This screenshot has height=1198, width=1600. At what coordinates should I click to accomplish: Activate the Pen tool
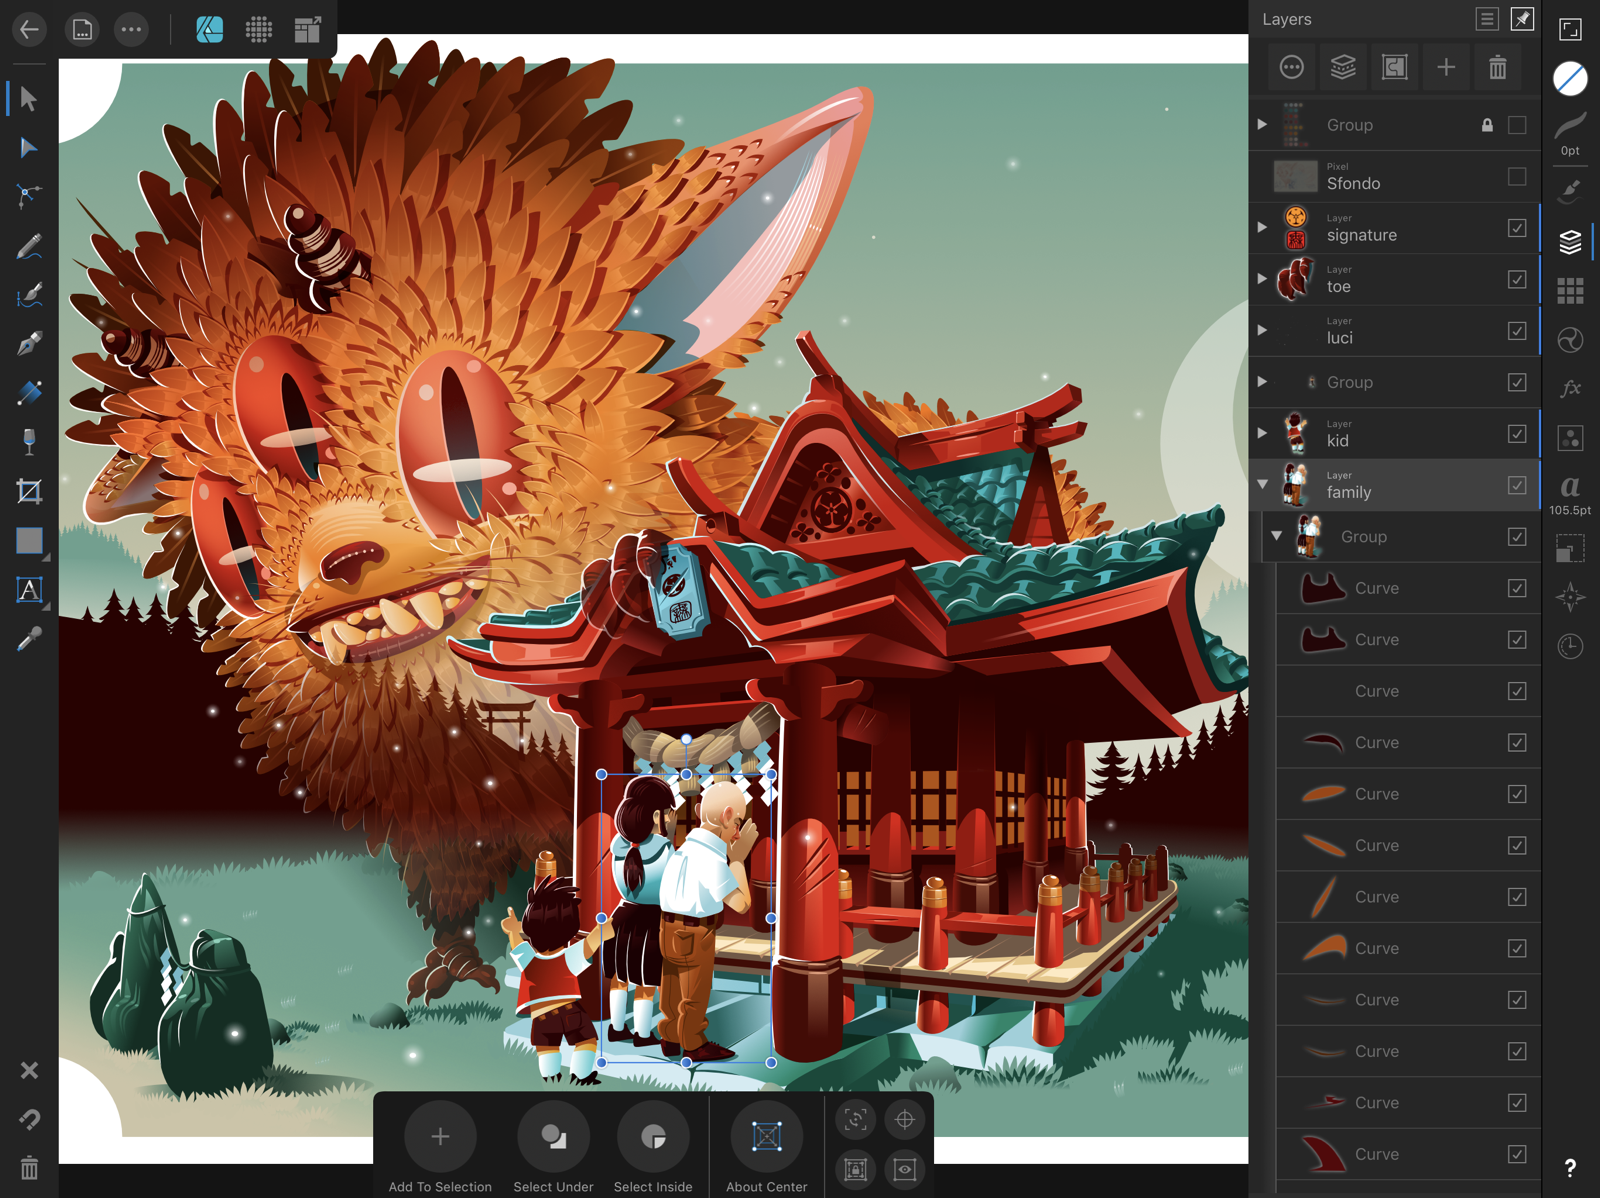click(29, 343)
